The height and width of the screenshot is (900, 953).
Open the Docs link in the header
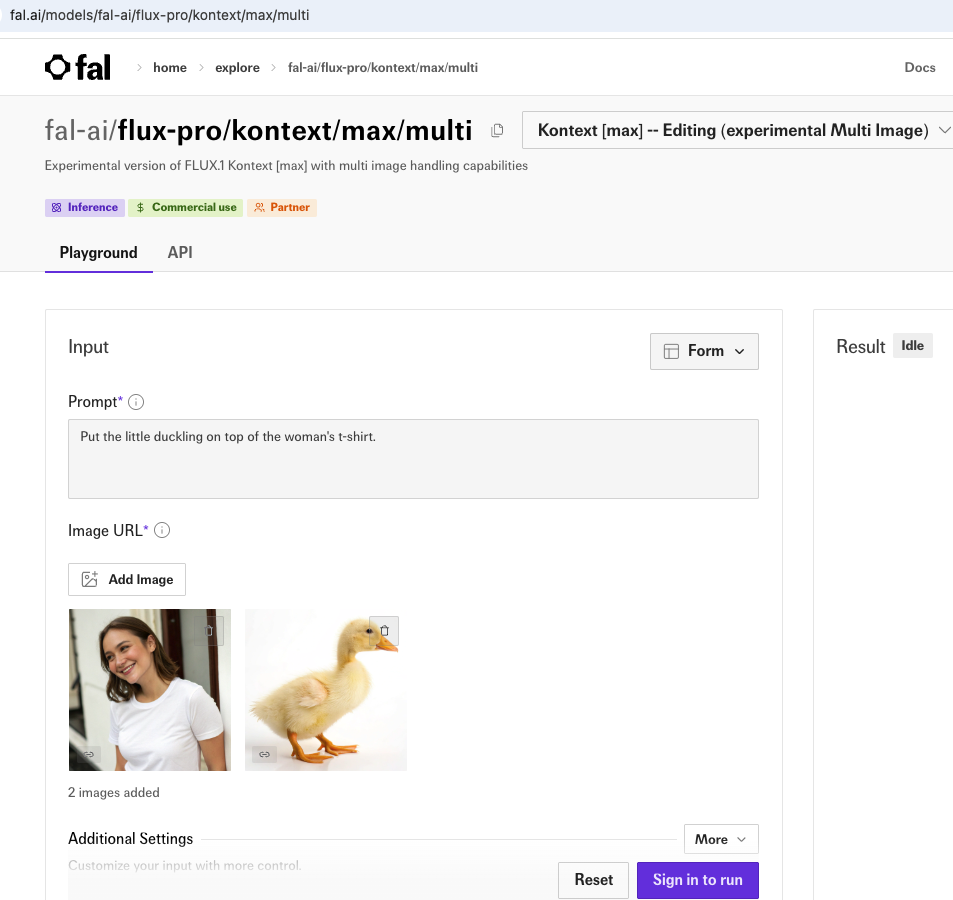pos(919,68)
